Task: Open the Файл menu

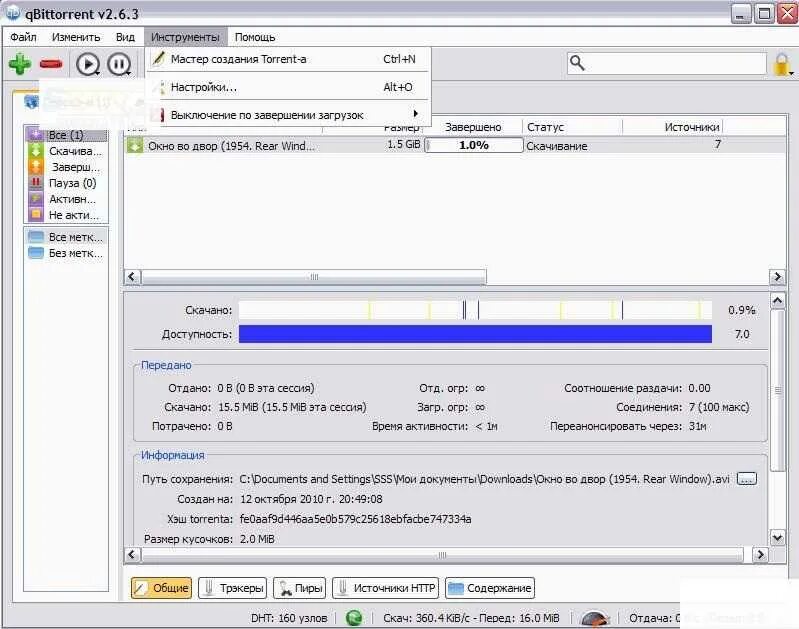Action: pyautogui.click(x=23, y=37)
